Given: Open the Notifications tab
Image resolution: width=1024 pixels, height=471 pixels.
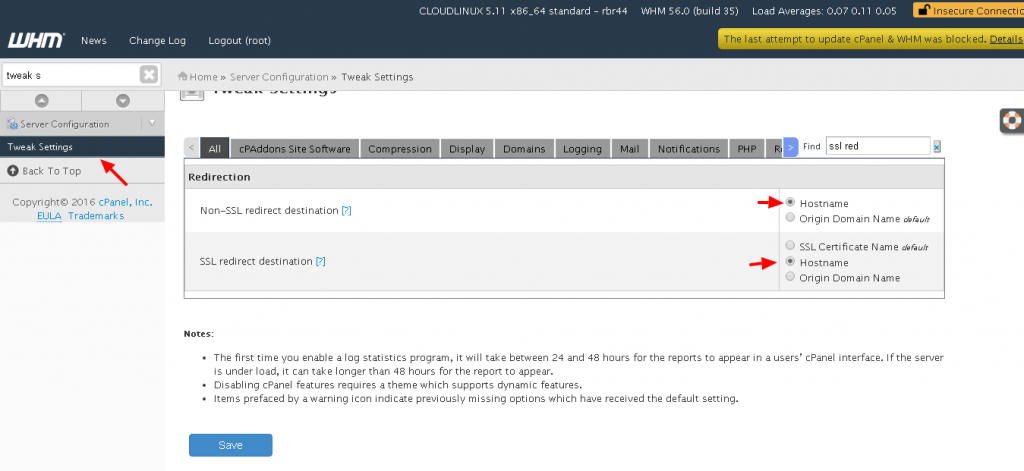Looking at the screenshot, I should point(689,148).
